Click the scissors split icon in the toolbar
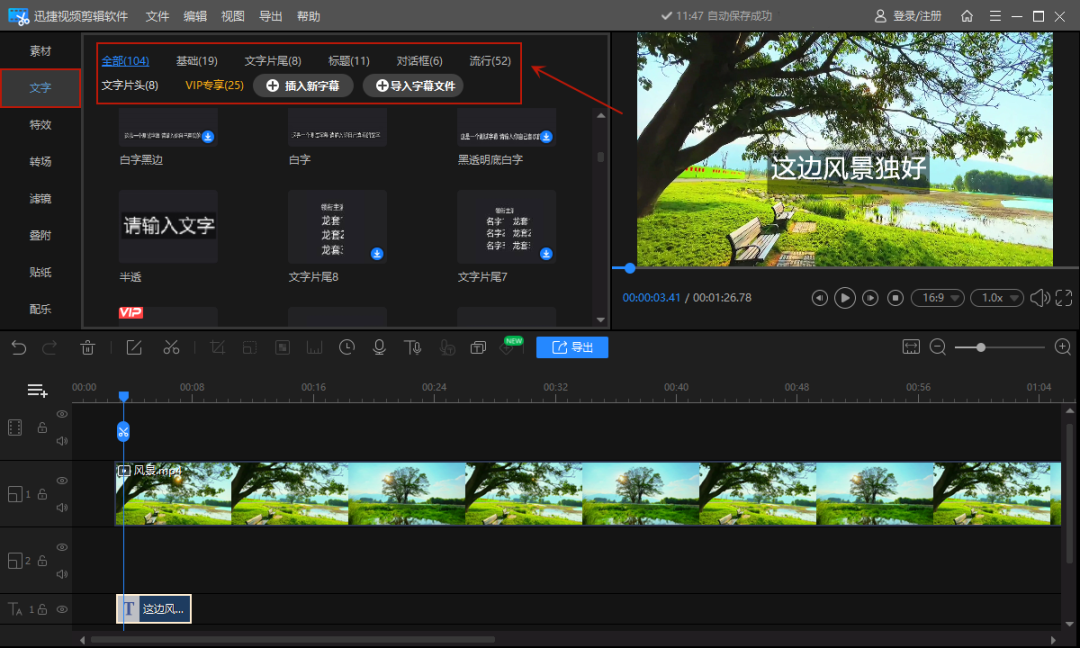 tap(171, 347)
